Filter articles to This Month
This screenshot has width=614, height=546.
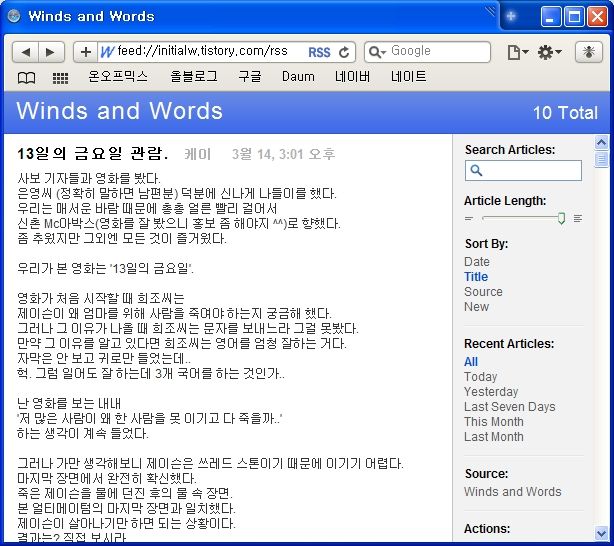(493, 421)
